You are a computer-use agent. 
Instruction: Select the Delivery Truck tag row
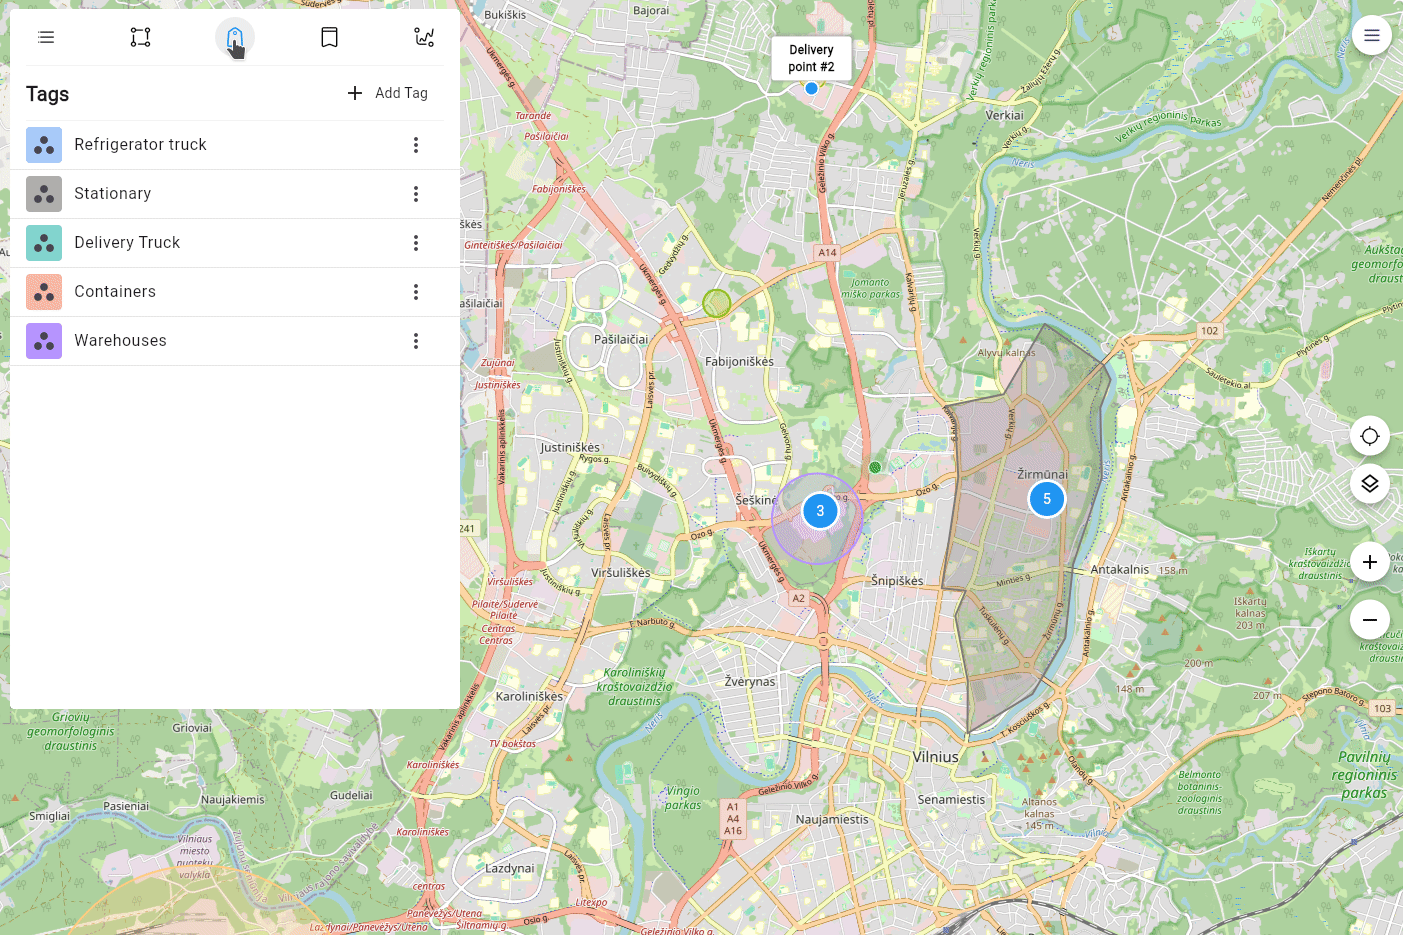pyautogui.click(x=235, y=243)
